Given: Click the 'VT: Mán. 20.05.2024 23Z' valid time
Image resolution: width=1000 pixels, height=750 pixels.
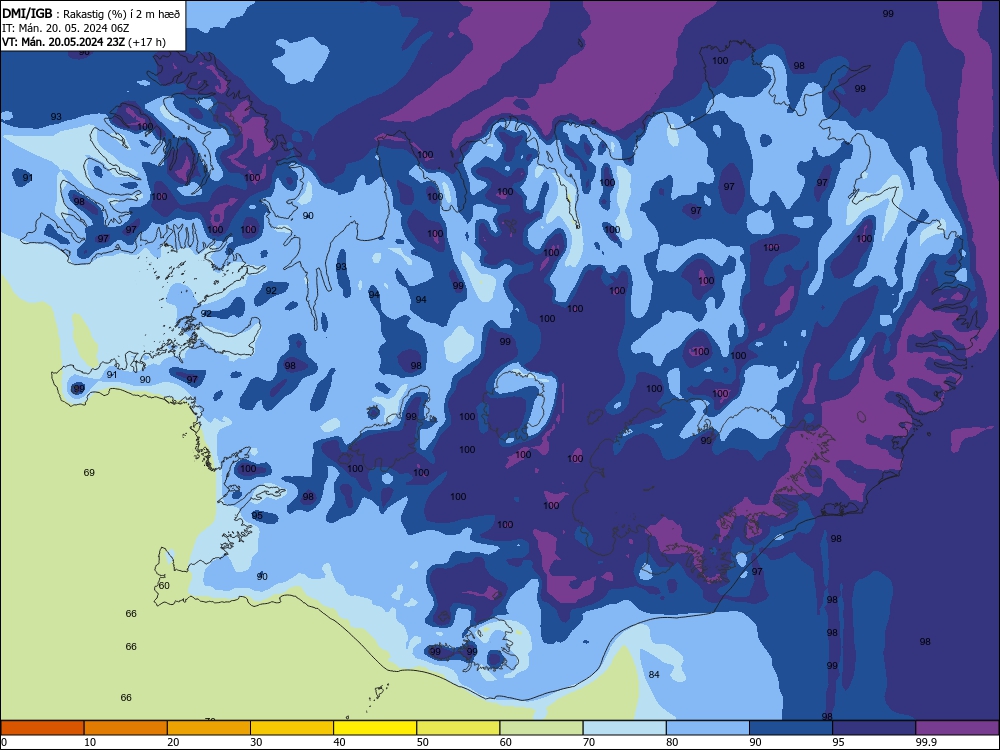Looking at the screenshot, I should pos(63,42).
